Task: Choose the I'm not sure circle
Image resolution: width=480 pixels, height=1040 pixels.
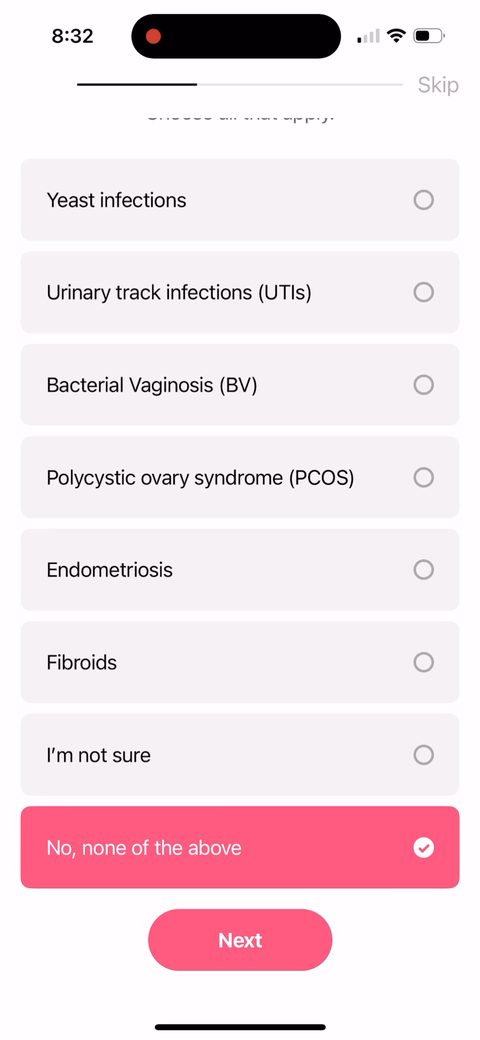Action: 424,755
